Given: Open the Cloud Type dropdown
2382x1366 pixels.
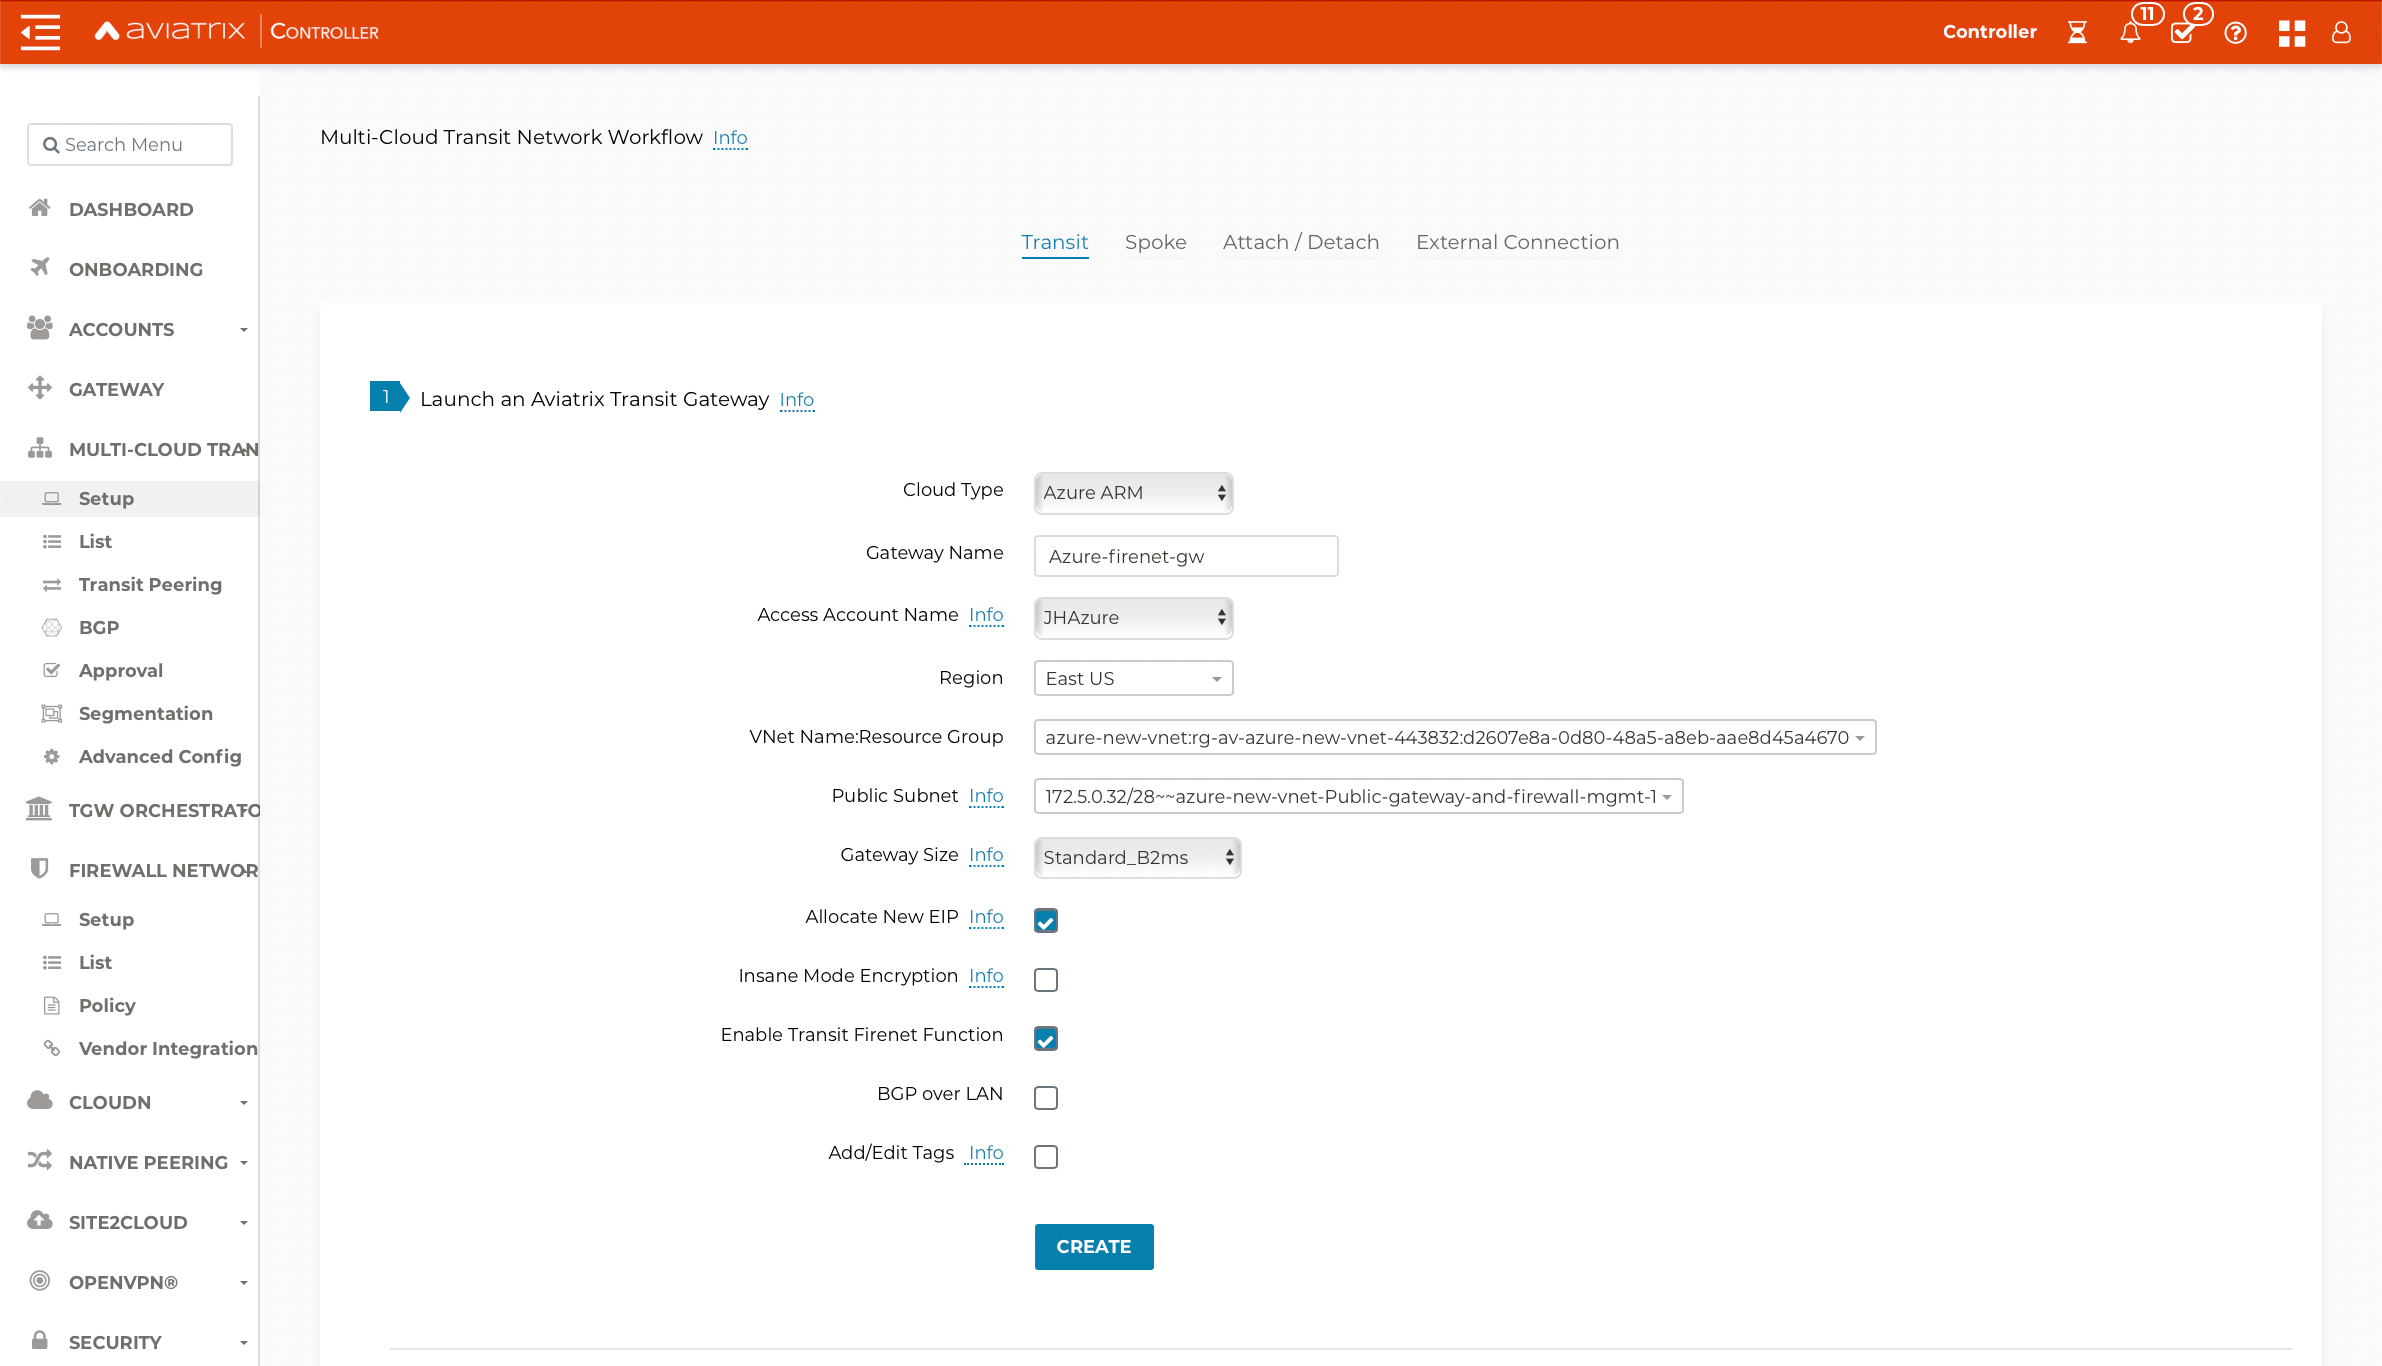Looking at the screenshot, I should (x=1133, y=492).
